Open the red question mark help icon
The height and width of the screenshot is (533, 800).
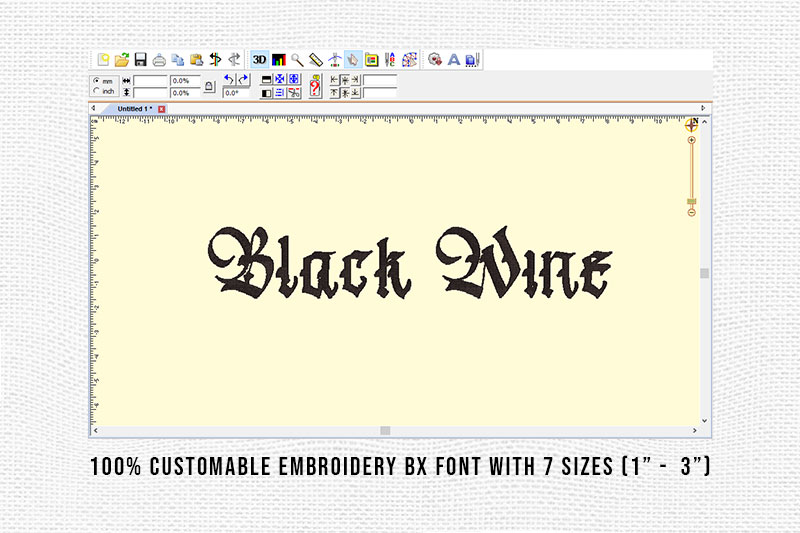316,86
